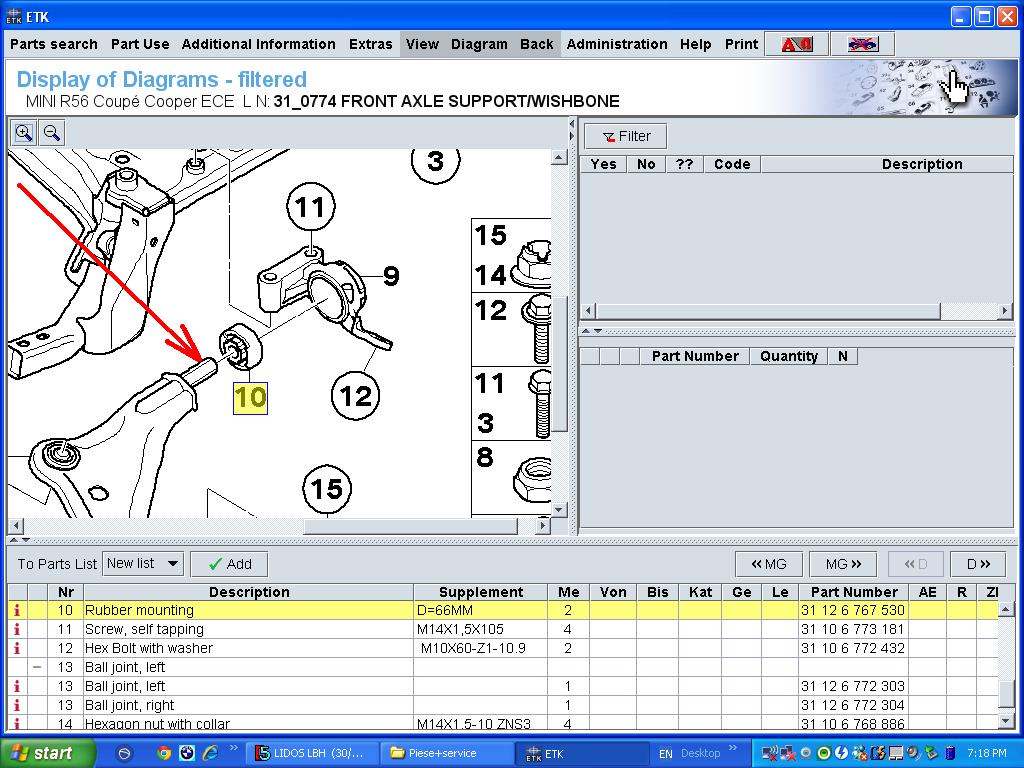This screenshot has width=1024, height=768.
Task: Click BMW icon in quick launch bar
Action: pos(187,753)
